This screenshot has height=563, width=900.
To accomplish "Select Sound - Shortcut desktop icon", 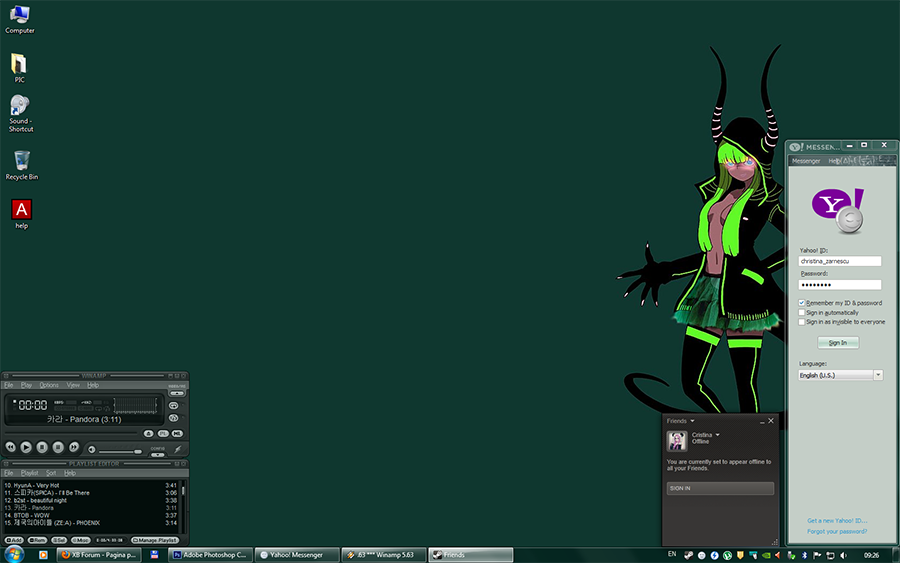I will pyautogui.click(x=20, y=114).
